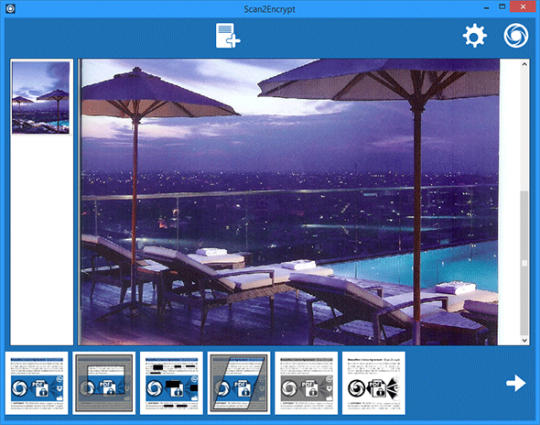
Task: Click the Scan2Encrypt app icon in title bar
Action: [x=10, y=9]
